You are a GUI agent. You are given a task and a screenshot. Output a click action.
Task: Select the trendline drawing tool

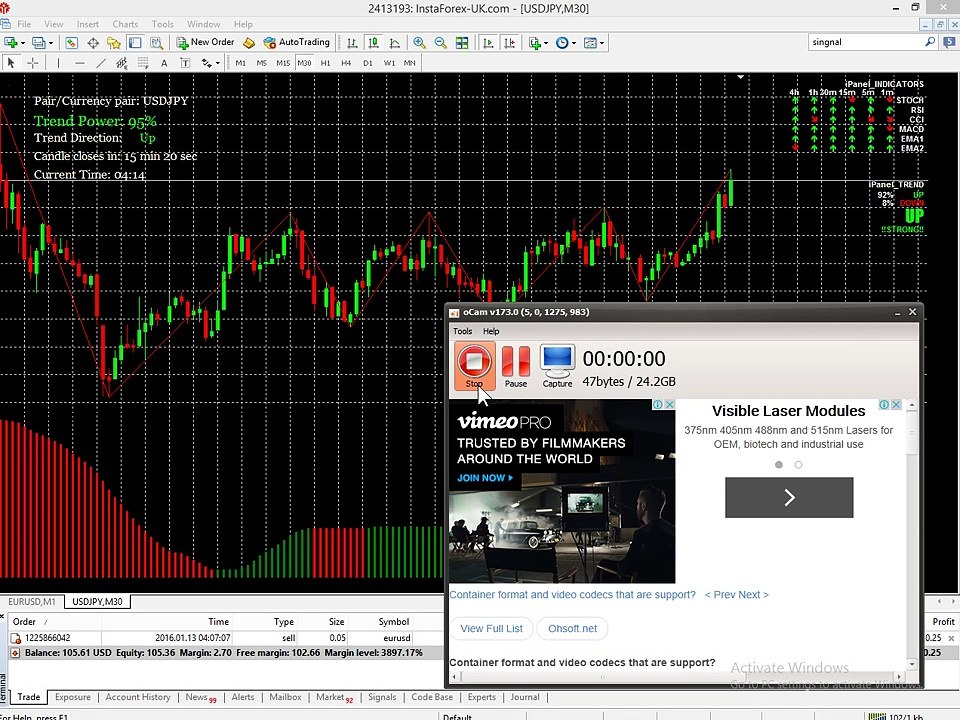(x=101, y=62)
